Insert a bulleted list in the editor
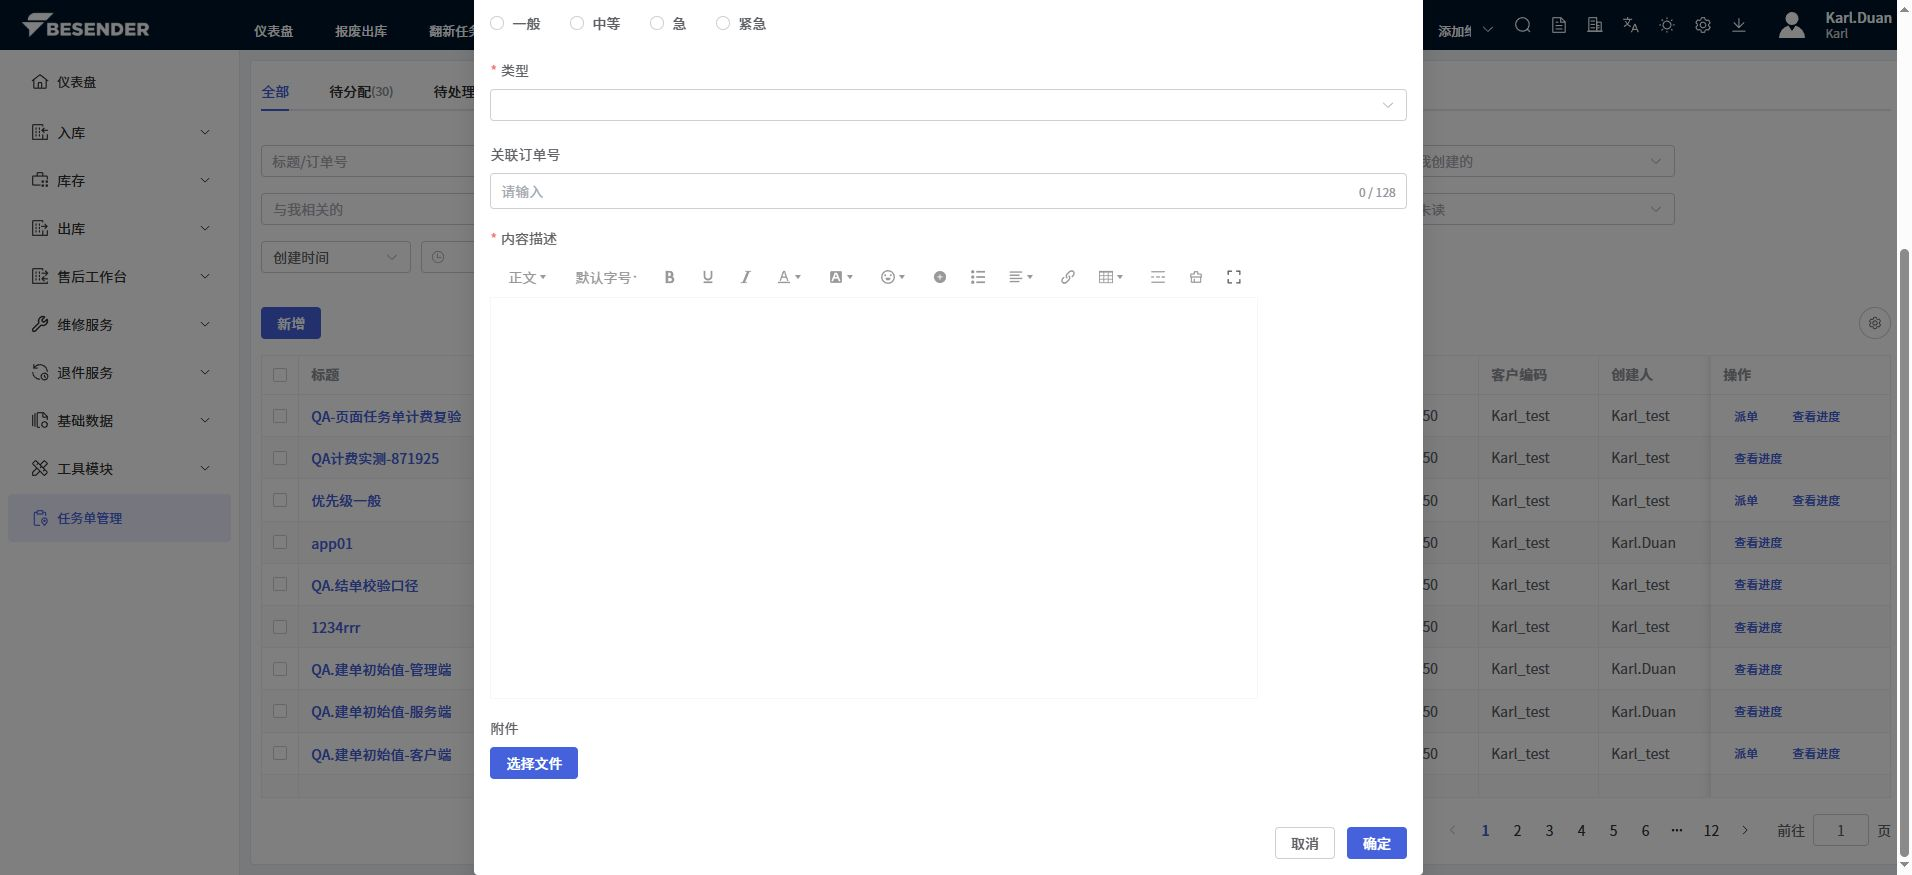This screenshot has width=1912, height=875. click(x=978, y=277)
